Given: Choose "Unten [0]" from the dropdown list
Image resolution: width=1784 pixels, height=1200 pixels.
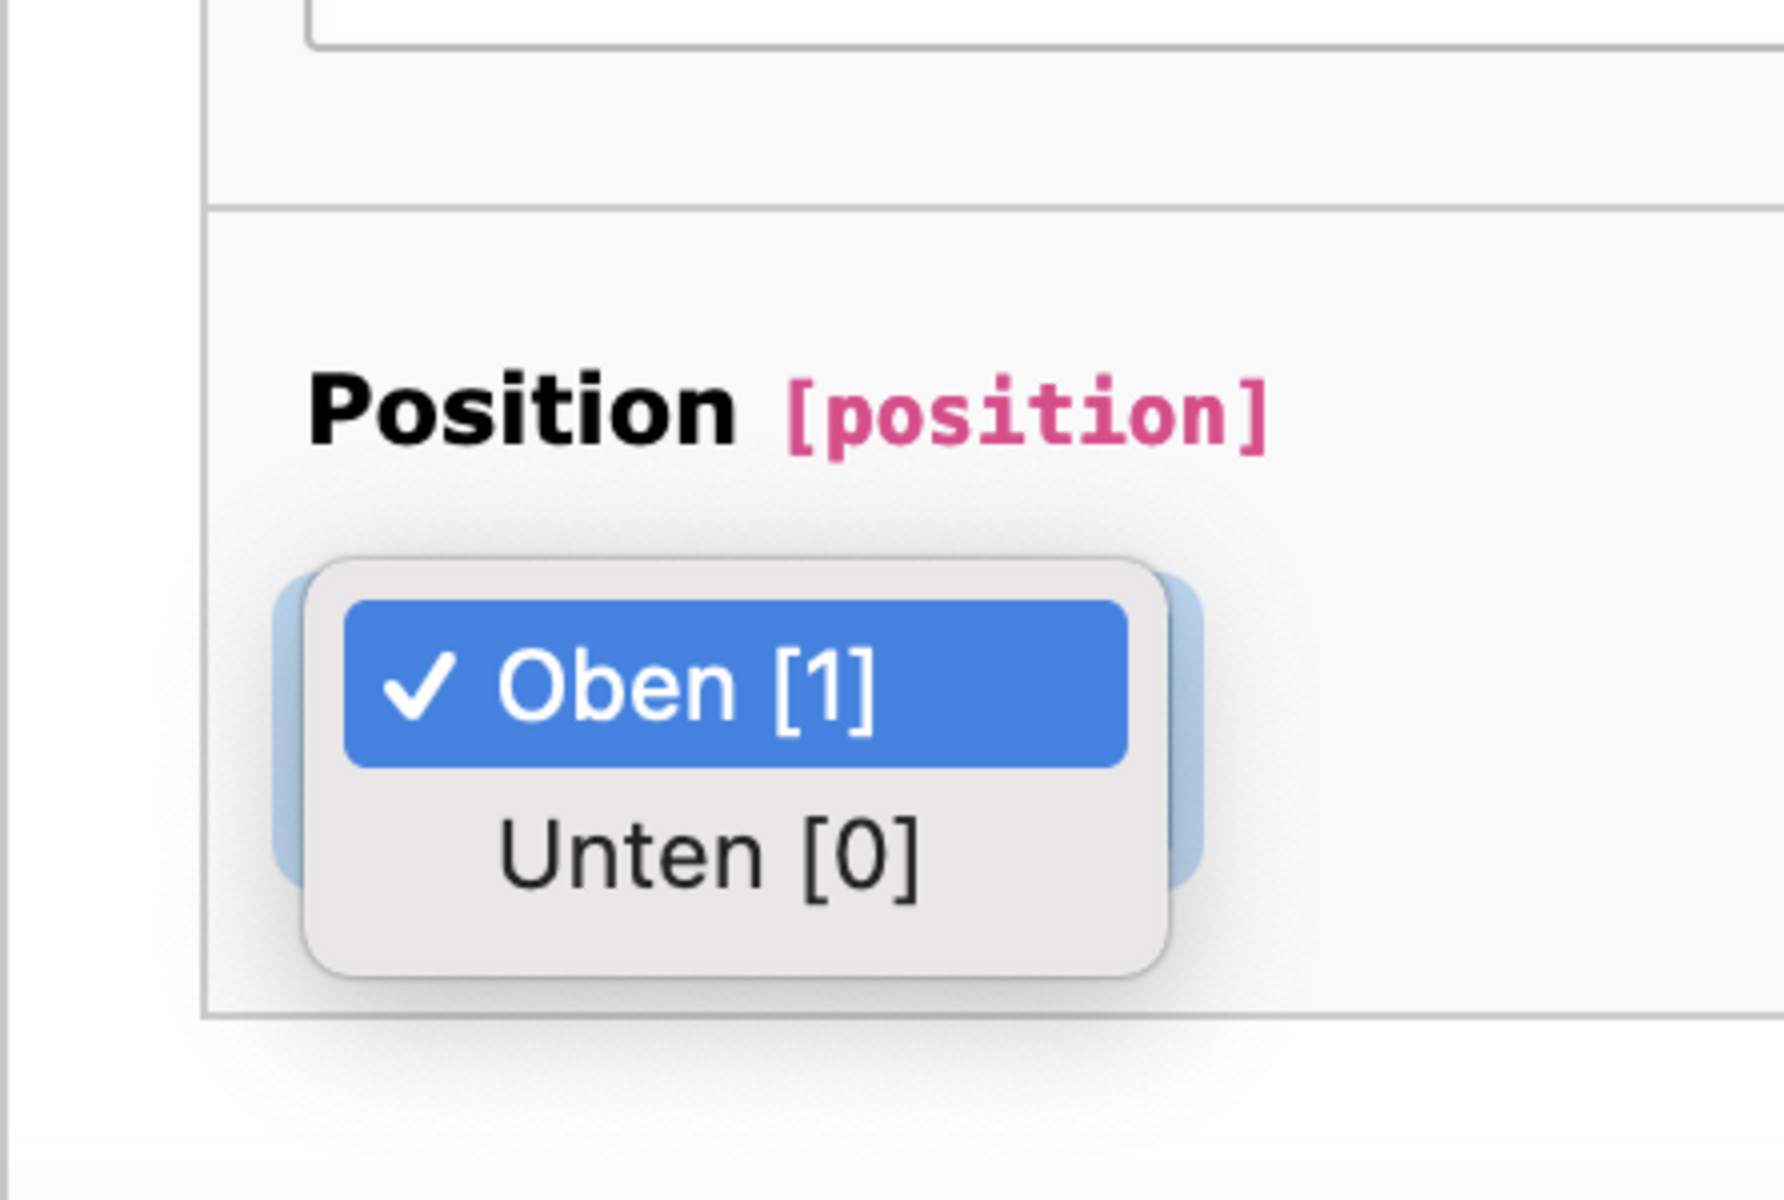Looking at the screenshot, I should 735,855.
